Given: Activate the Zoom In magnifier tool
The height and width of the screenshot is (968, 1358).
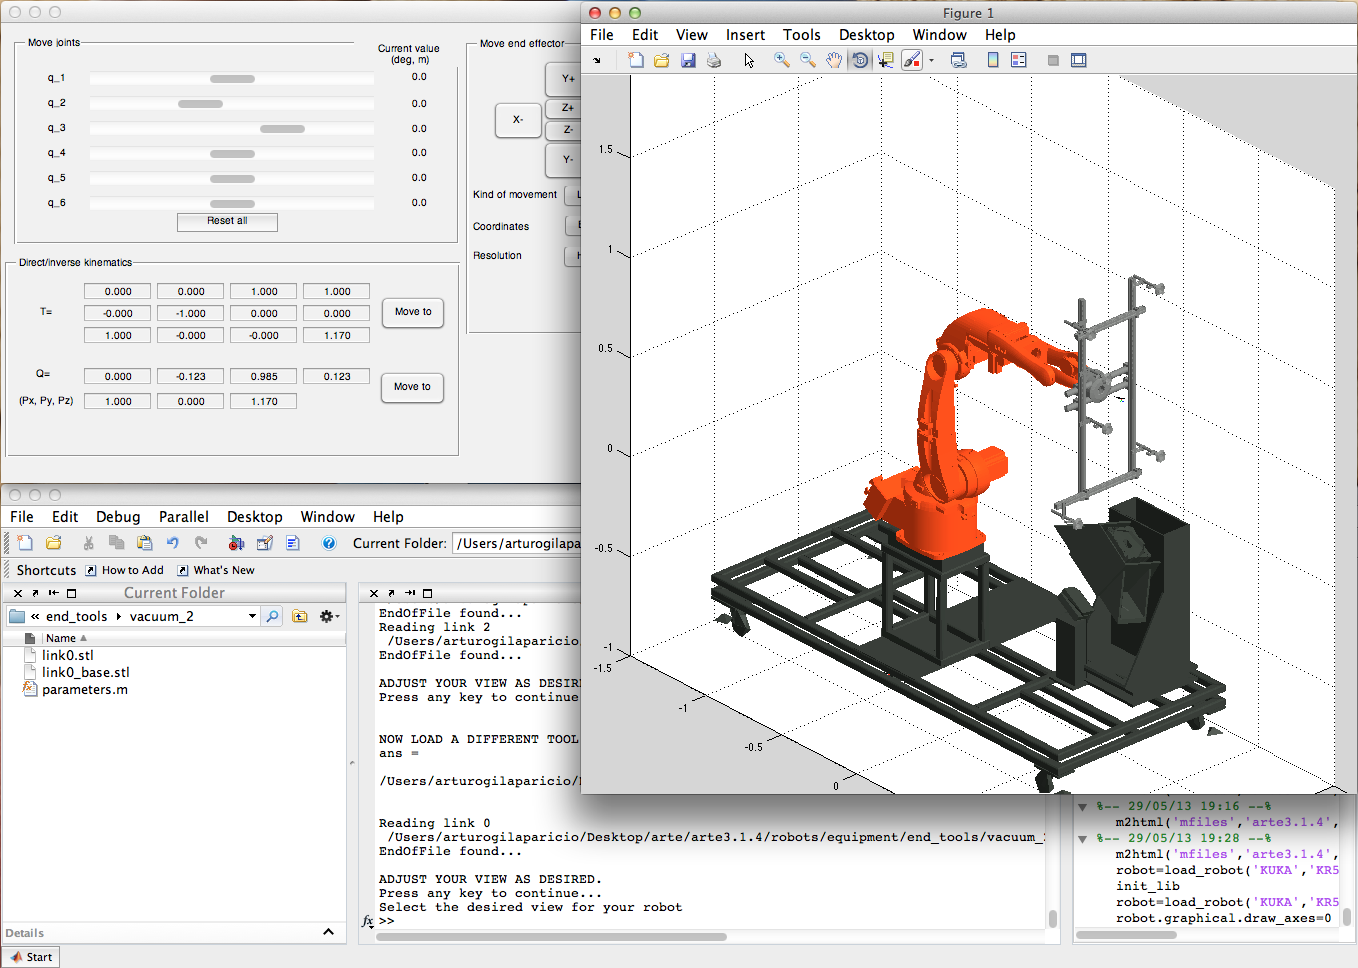Looking at the screenshot, I should pos(782,60).
